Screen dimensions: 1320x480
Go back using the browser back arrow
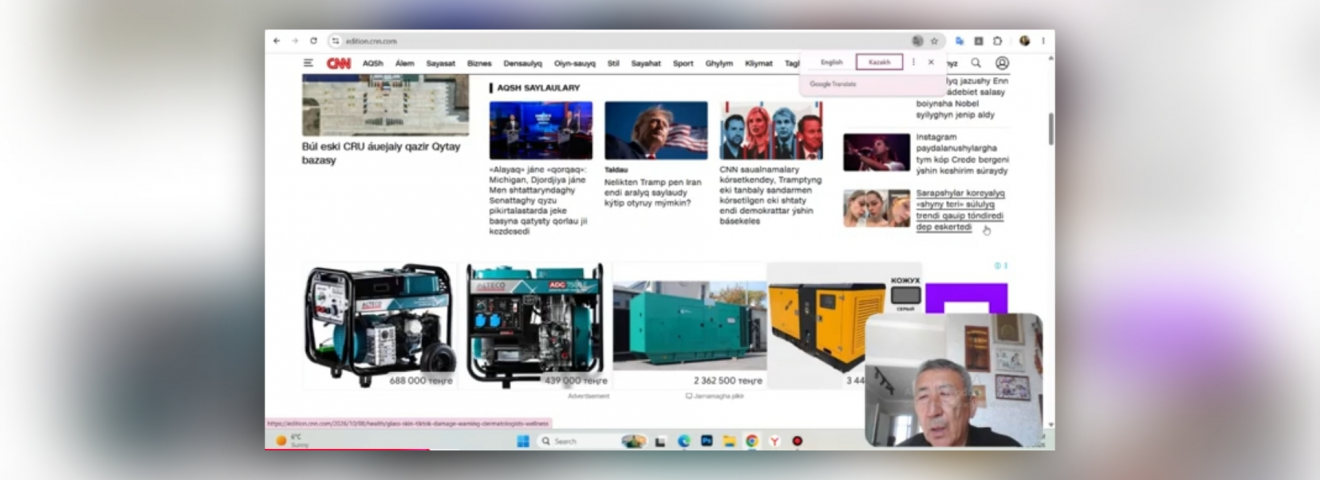[x=277, y=41]
